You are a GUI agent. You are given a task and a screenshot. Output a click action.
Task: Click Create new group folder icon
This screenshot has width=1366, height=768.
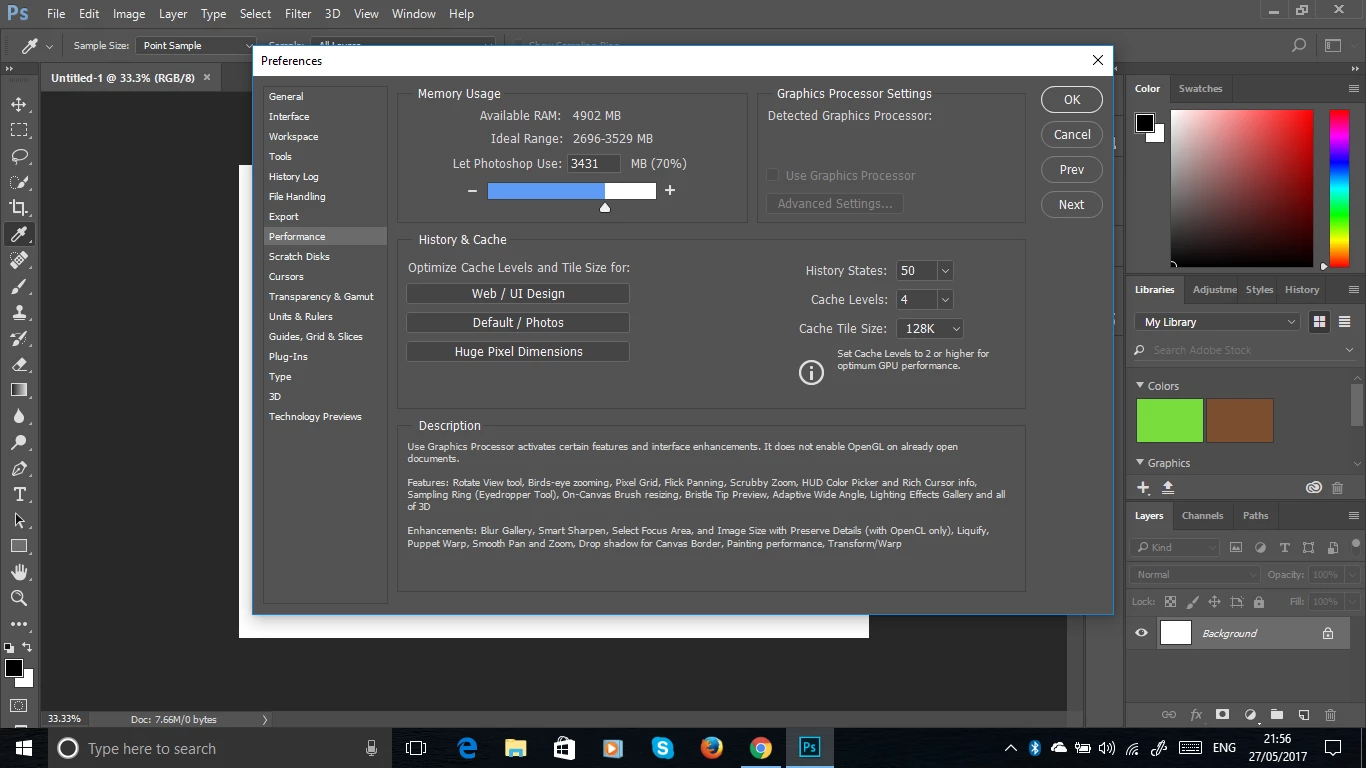tap(1276, 715)
